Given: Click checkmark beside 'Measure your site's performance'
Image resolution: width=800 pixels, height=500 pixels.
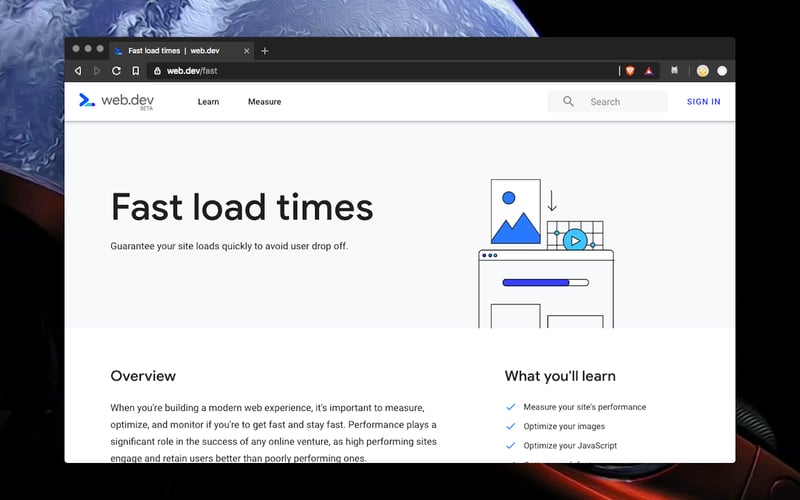Looking at the screenshot, I should [x=510, y=407].
